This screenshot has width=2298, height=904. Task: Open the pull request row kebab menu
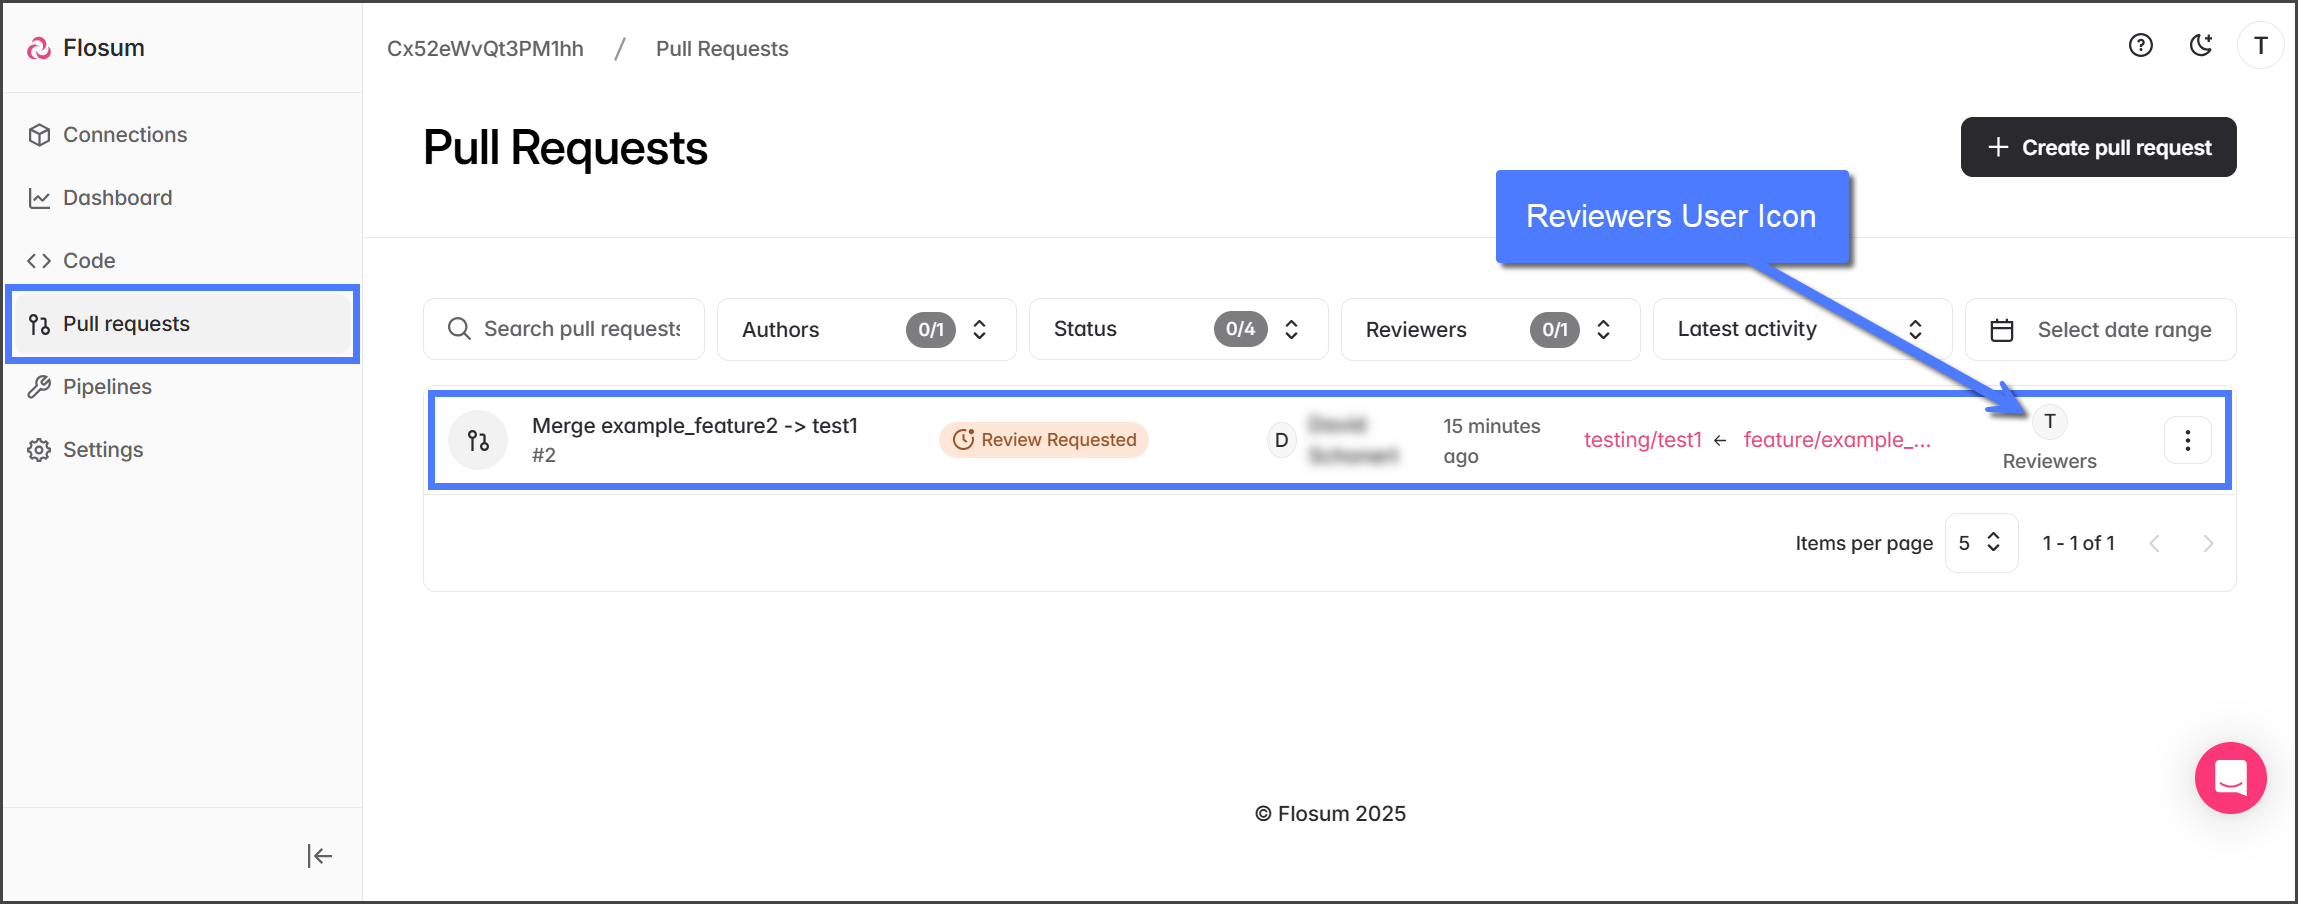click(2187, 440)
